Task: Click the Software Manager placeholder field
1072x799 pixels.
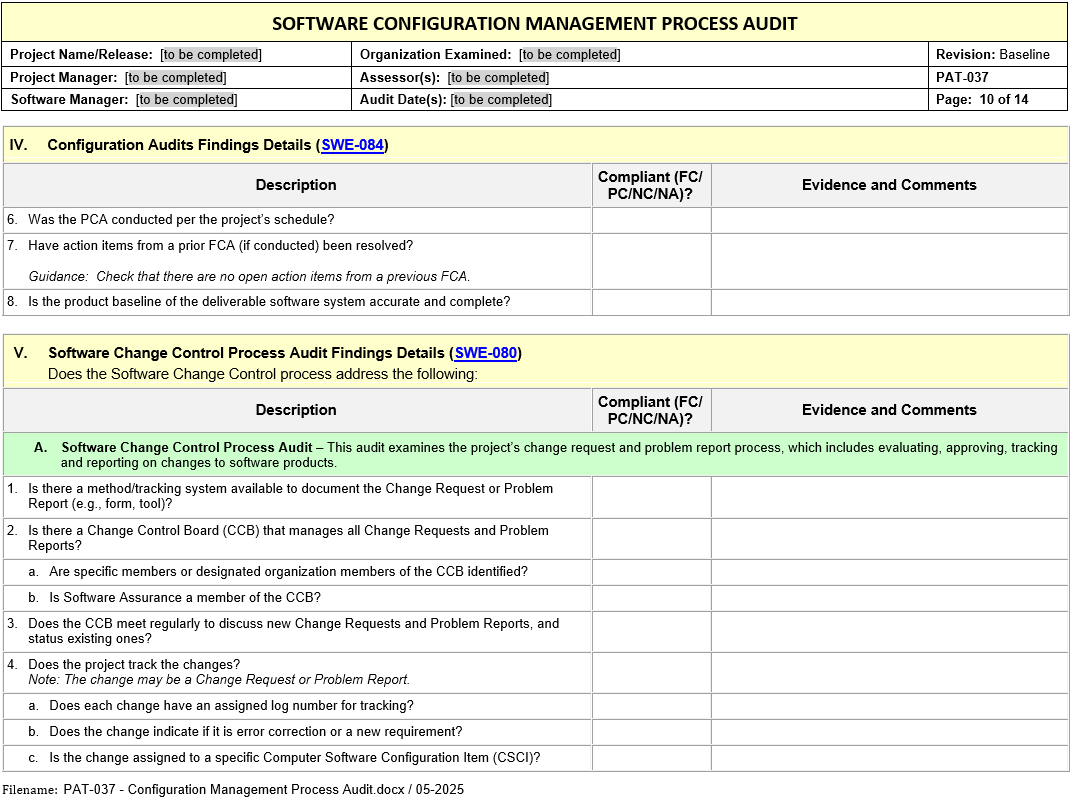Action: click(187, 99)
